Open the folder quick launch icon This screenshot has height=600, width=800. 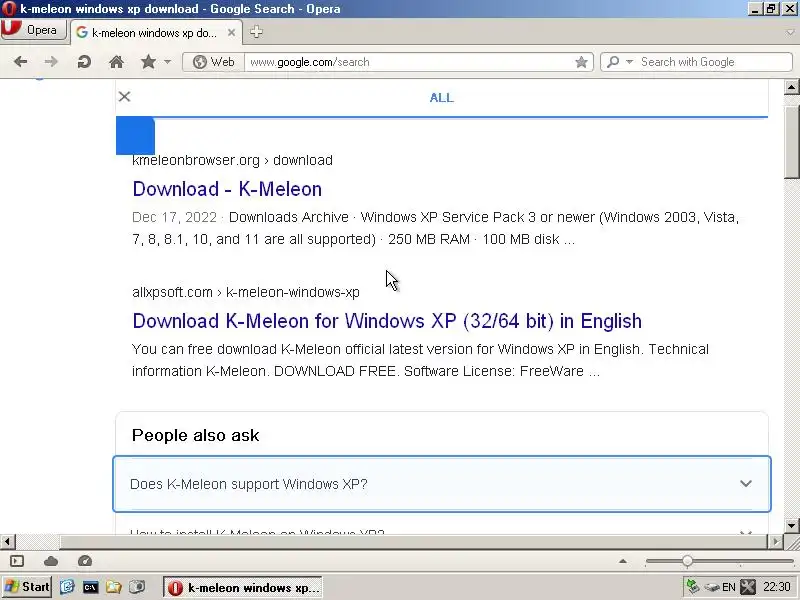pyautogui.click(x=114, y=587)
